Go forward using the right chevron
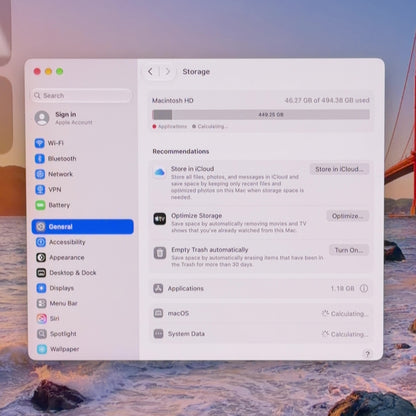Viewport: 416px width, 416px height. (x=167, y=71)
